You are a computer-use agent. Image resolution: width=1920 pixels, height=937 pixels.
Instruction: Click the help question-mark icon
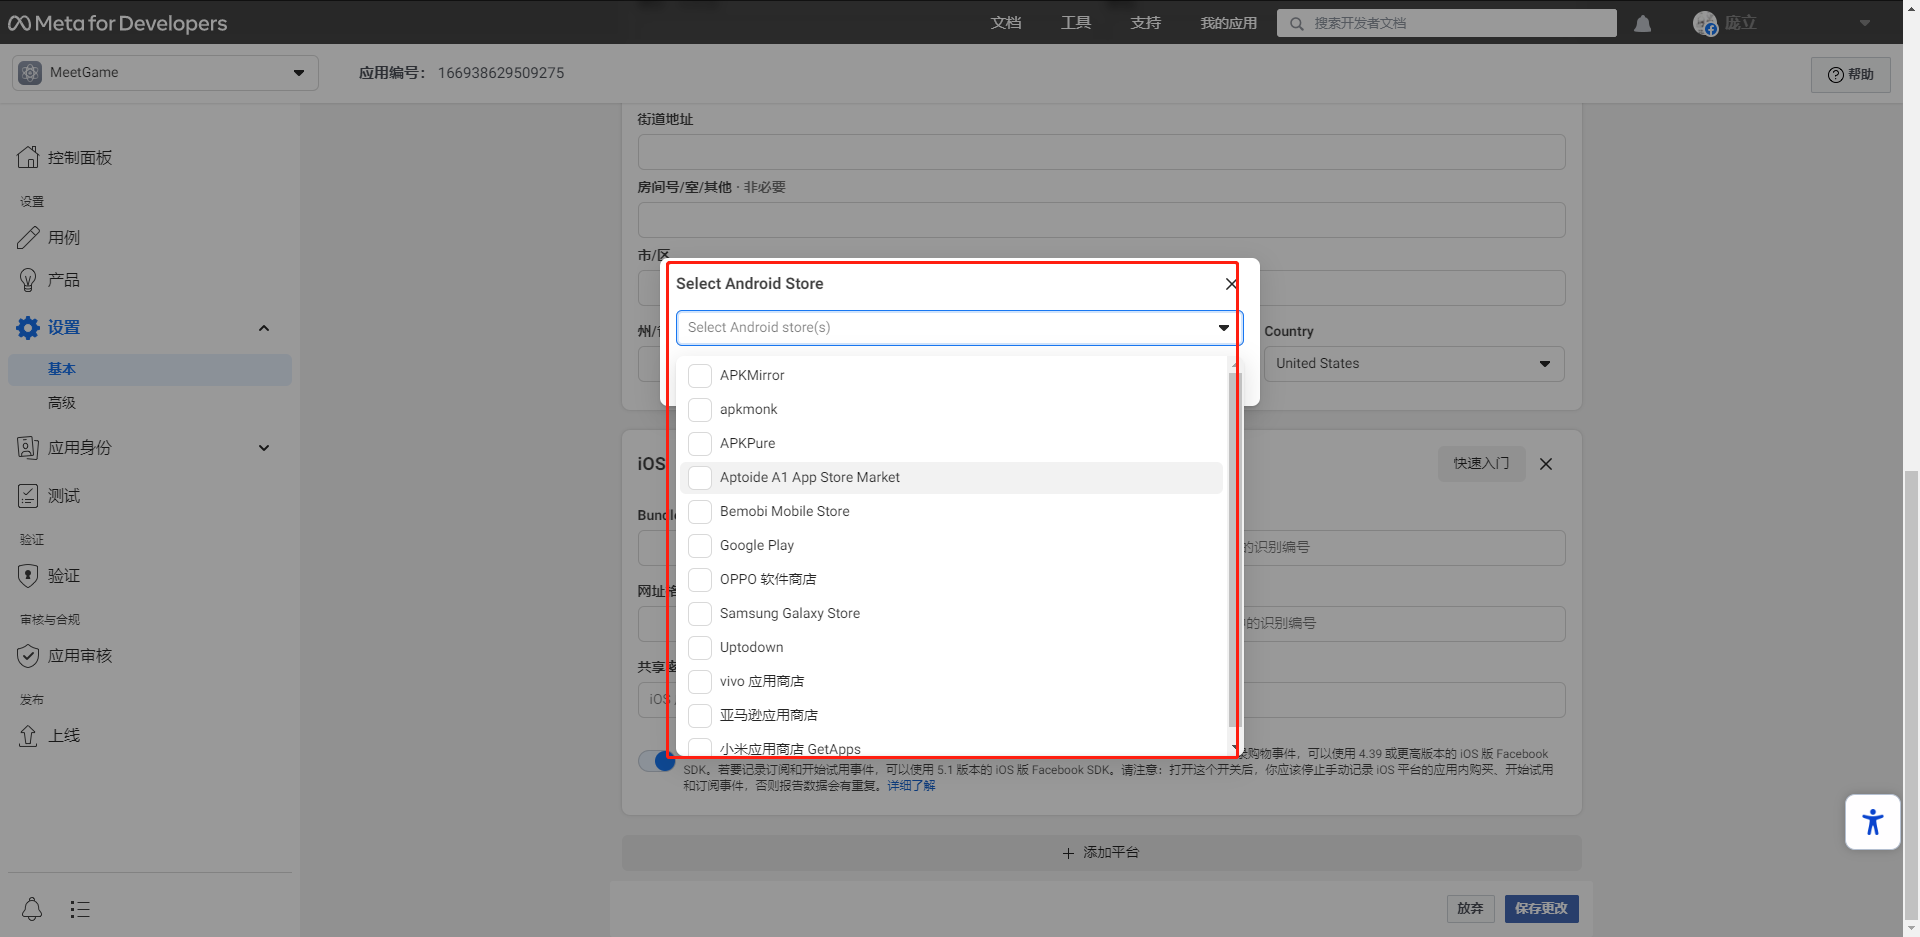tap(1835, 75)
